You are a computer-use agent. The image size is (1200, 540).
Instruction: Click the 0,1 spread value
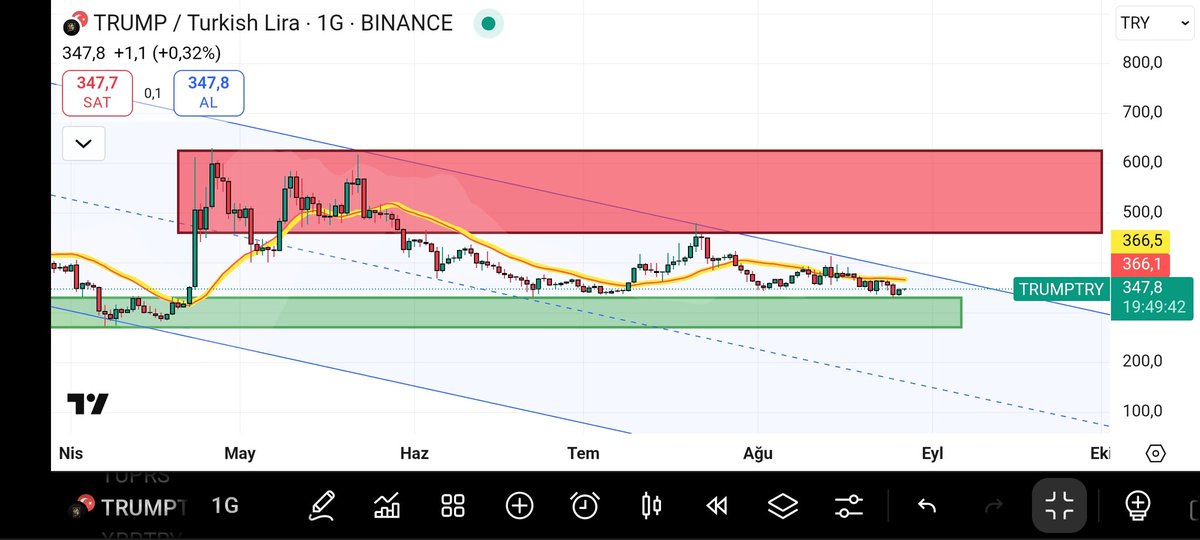click(x=153, y=93)
